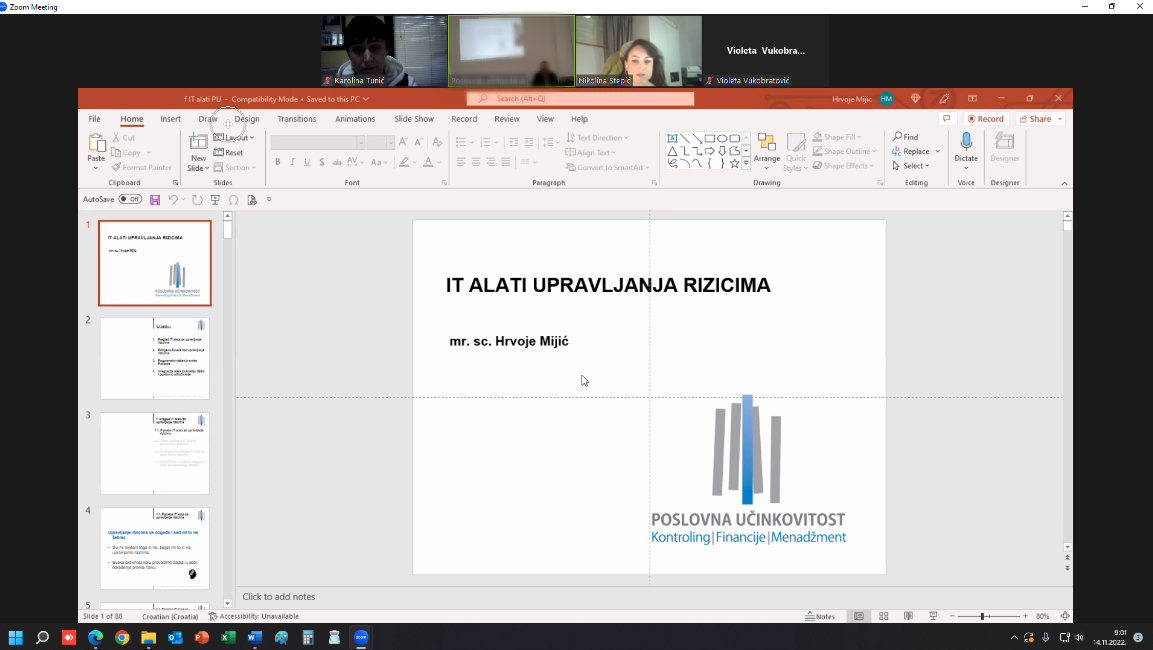Screen dimensions: 1153x650
Task: Open Slide Sorter view in status bar
Action: pos(883,616)
